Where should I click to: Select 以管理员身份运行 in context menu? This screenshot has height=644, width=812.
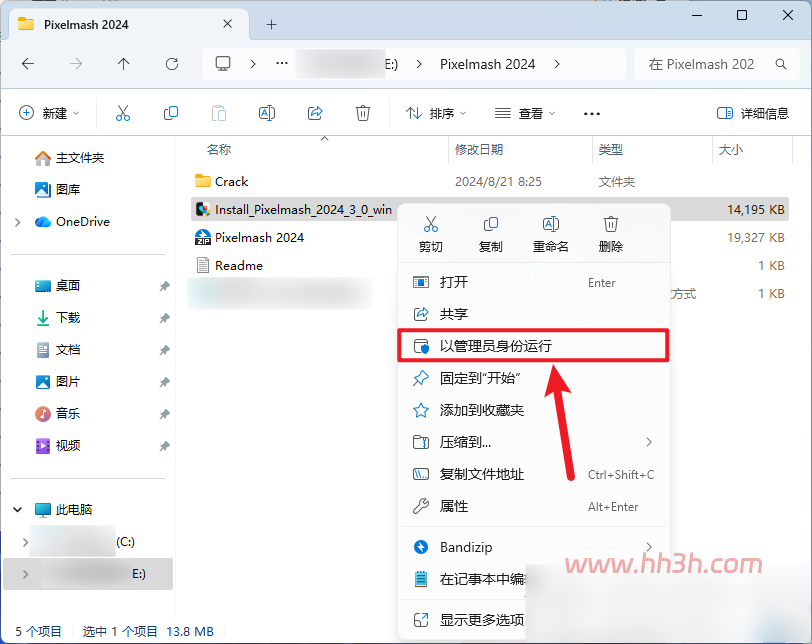533,346
